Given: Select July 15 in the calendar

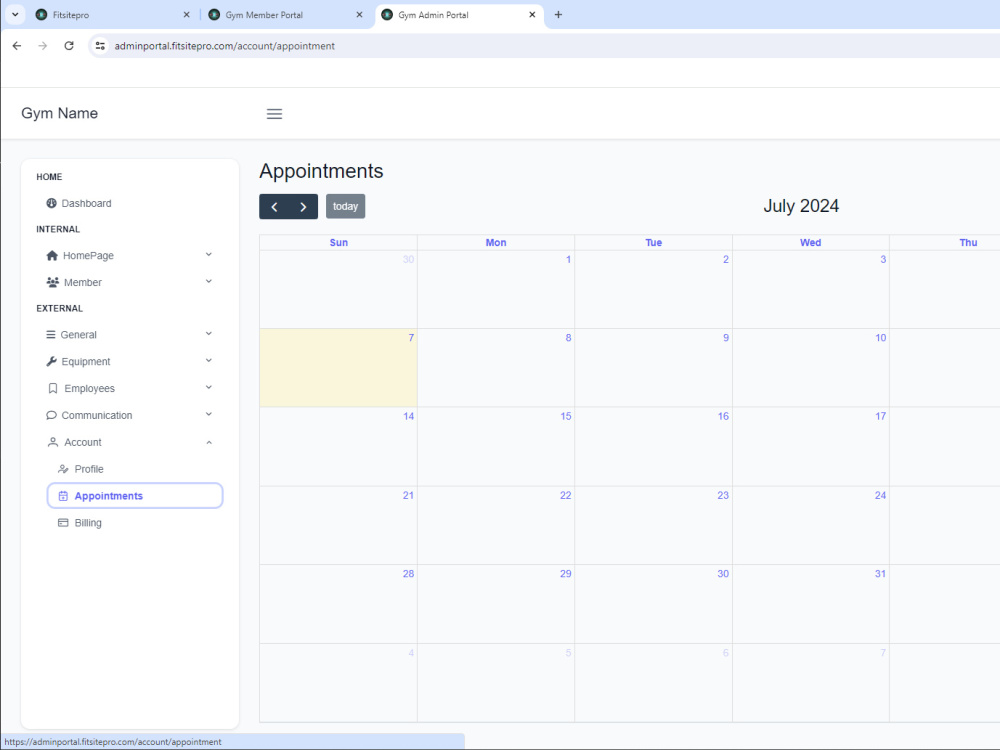Looking at the screenshot, I should (x=496, y=446).
